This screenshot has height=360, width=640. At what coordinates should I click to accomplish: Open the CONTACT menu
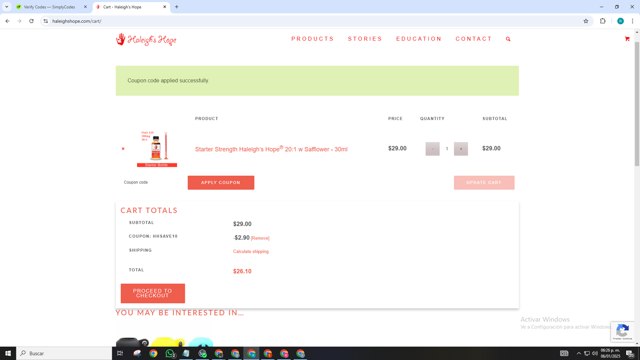tap(473, 39)
